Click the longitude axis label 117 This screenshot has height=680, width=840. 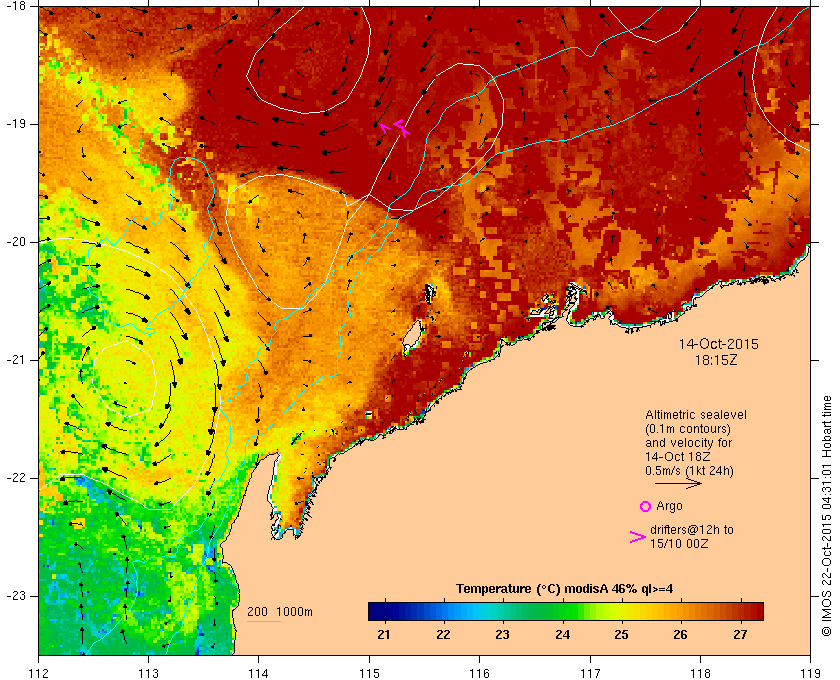tap(590, 673)
